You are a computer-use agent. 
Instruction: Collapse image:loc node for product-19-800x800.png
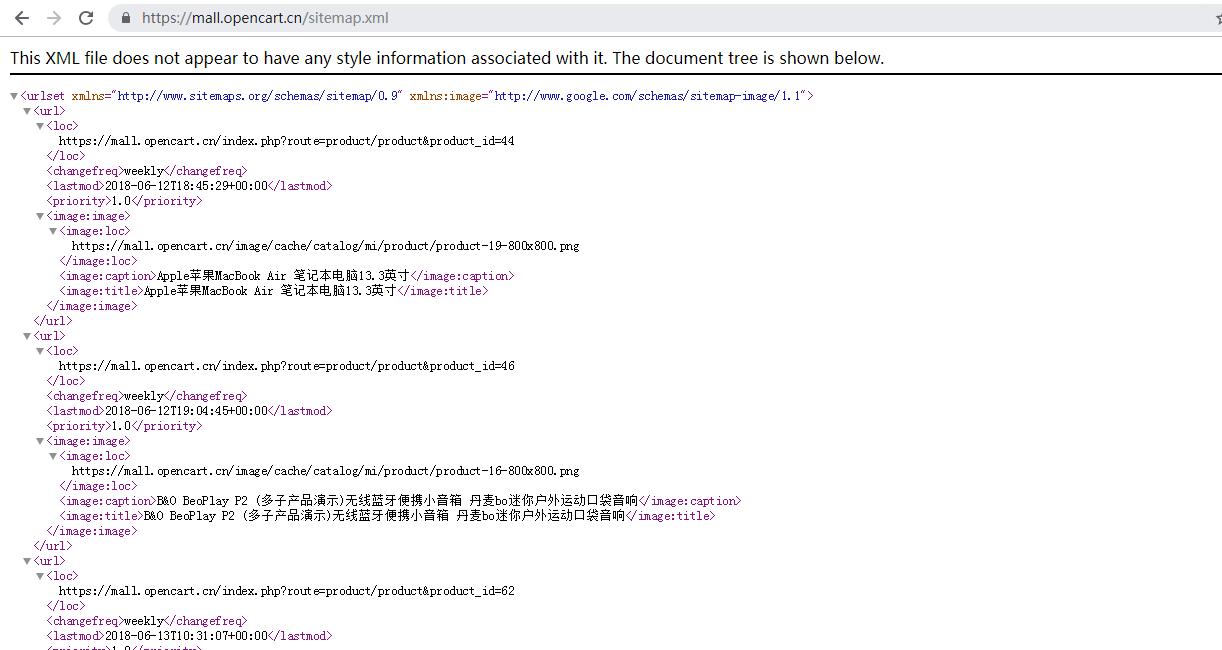(x=53, y=231)
